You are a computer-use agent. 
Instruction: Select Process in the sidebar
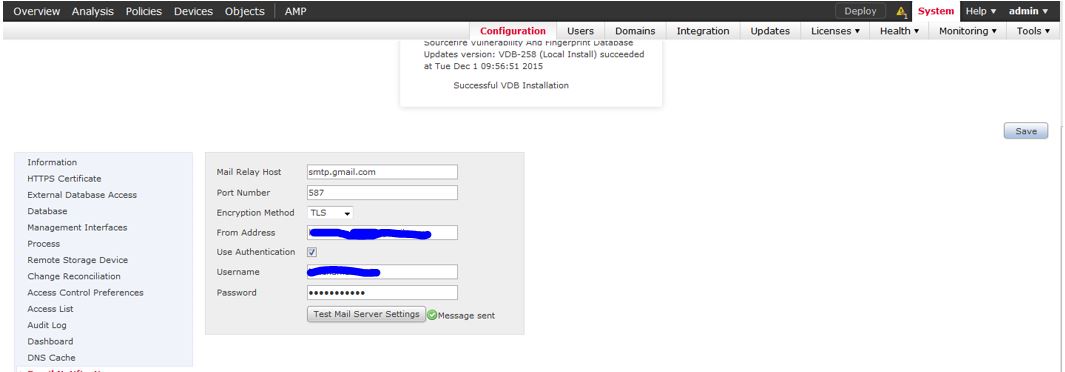click(43, 244)
